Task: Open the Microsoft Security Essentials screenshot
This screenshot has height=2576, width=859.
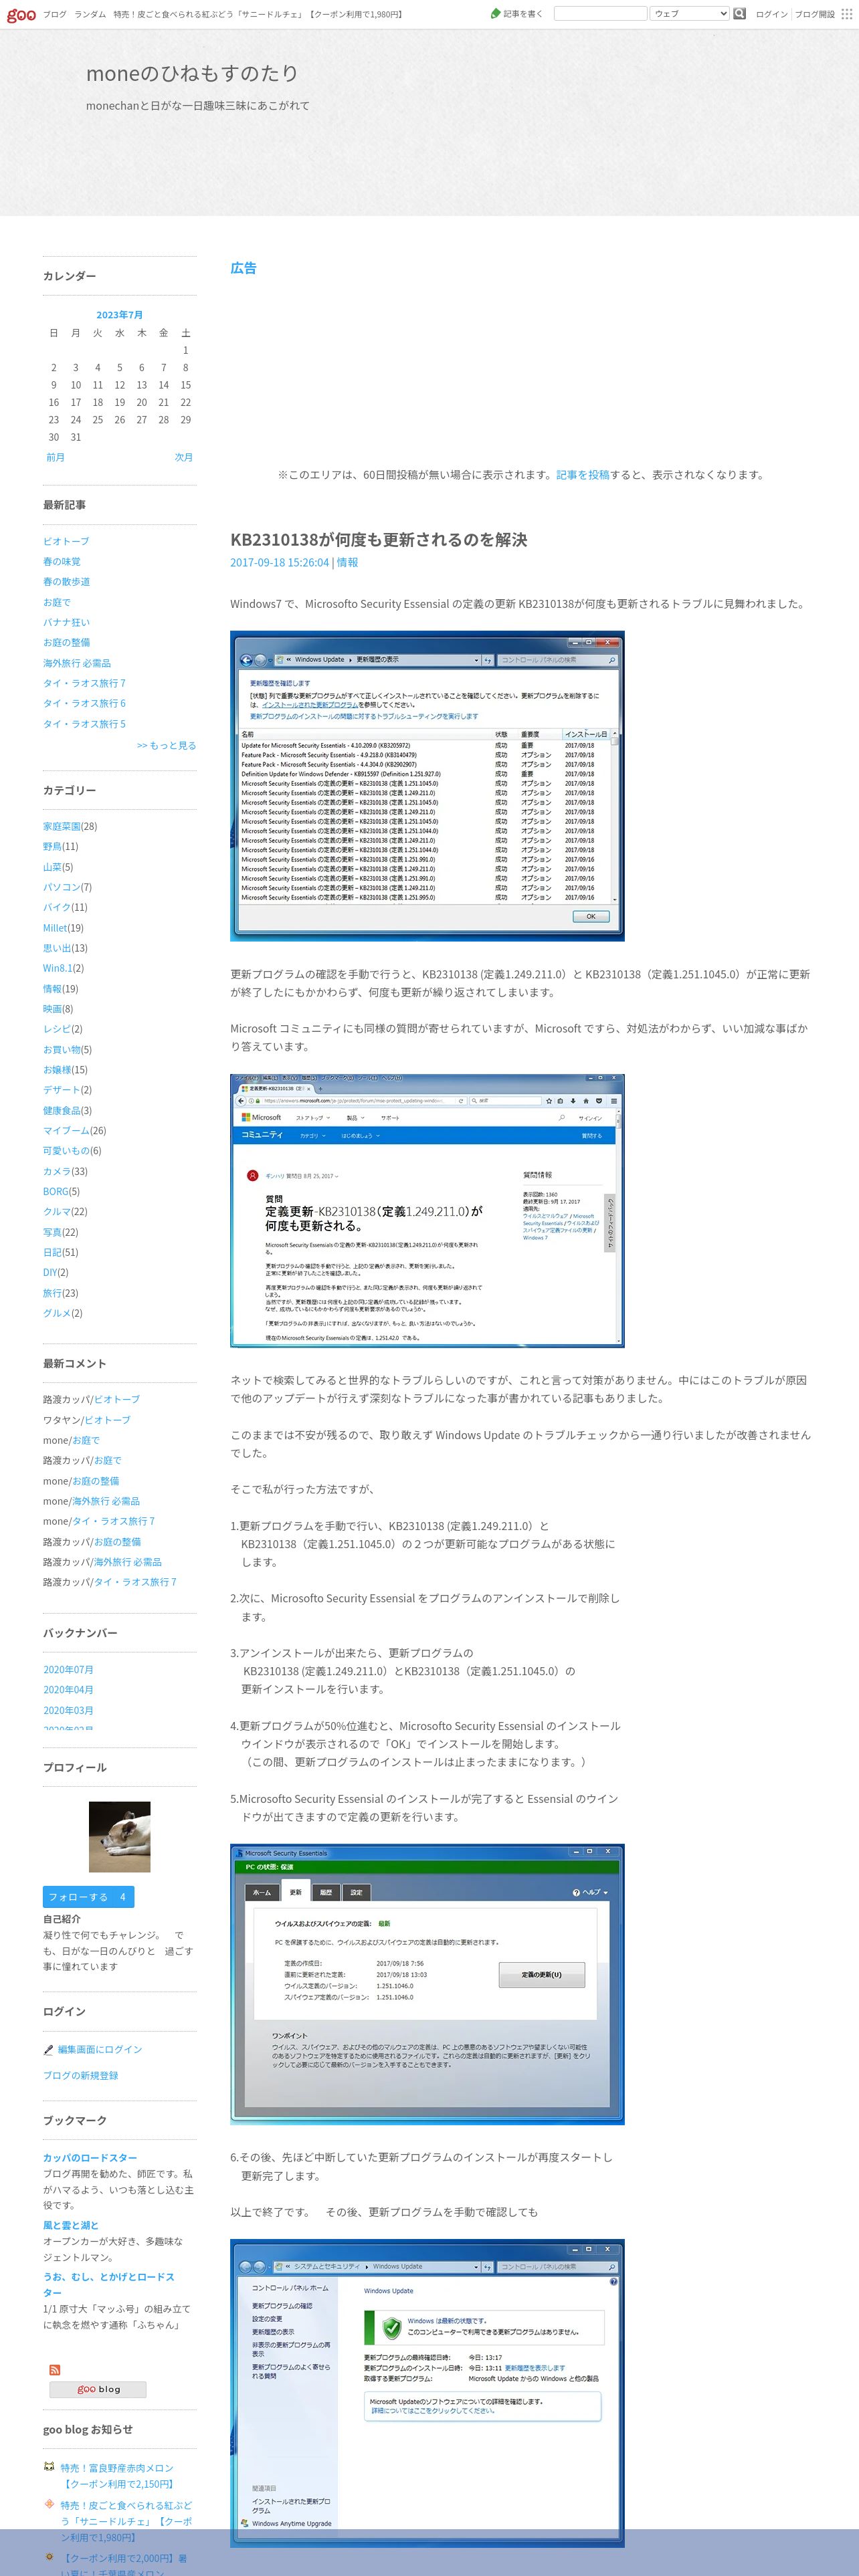Action: coord(427,1984)
